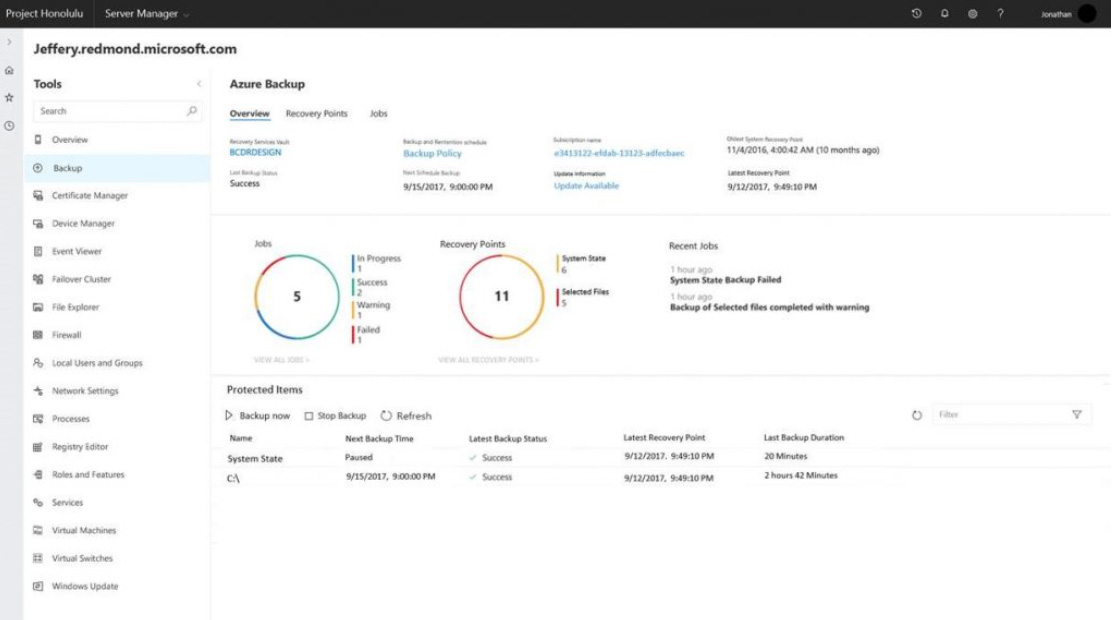Screen dimensions: 1115x620
Task: Click the Backup of Selected files warning entry
Action: click(769, 307)
